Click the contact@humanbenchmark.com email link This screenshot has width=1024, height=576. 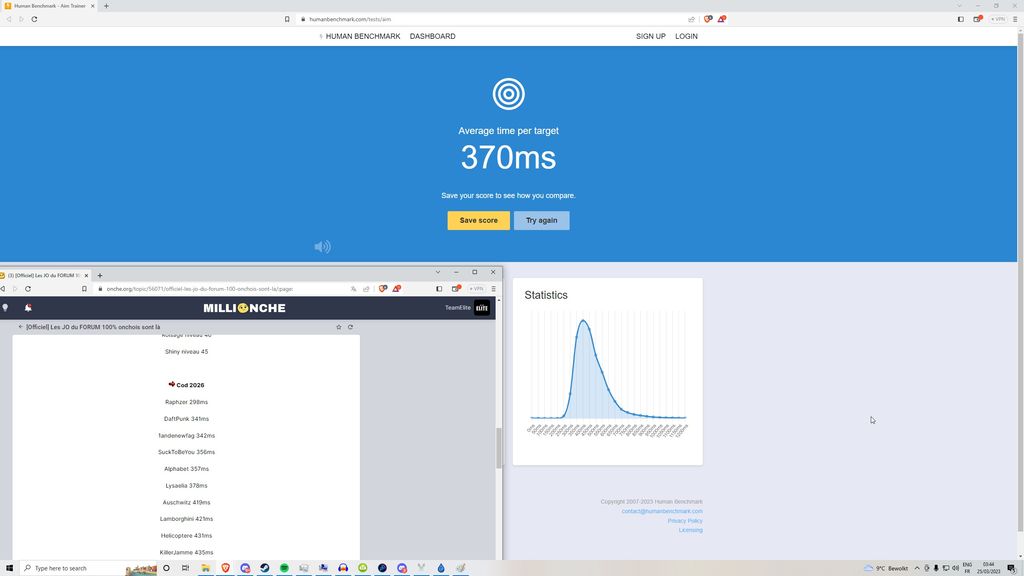pyautogui.click(x=661, y=511)
